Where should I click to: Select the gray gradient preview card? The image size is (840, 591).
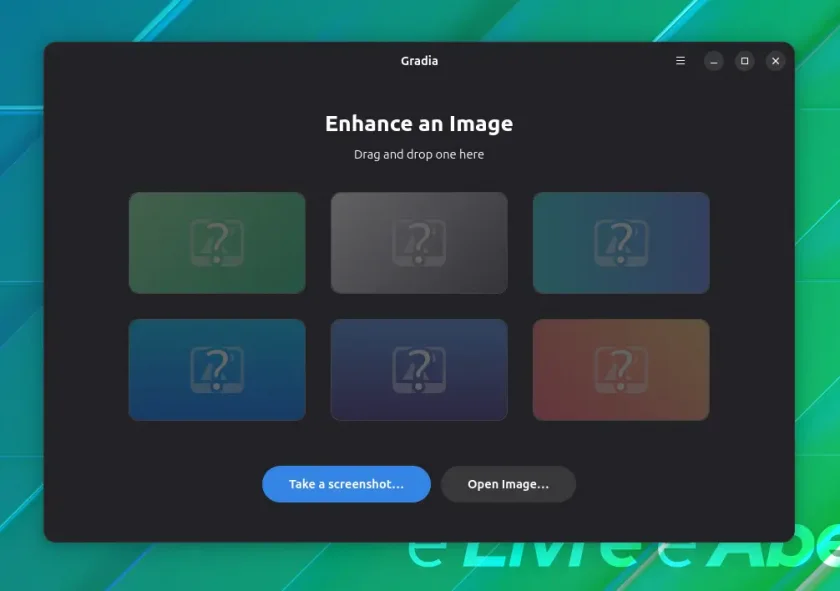419,243
